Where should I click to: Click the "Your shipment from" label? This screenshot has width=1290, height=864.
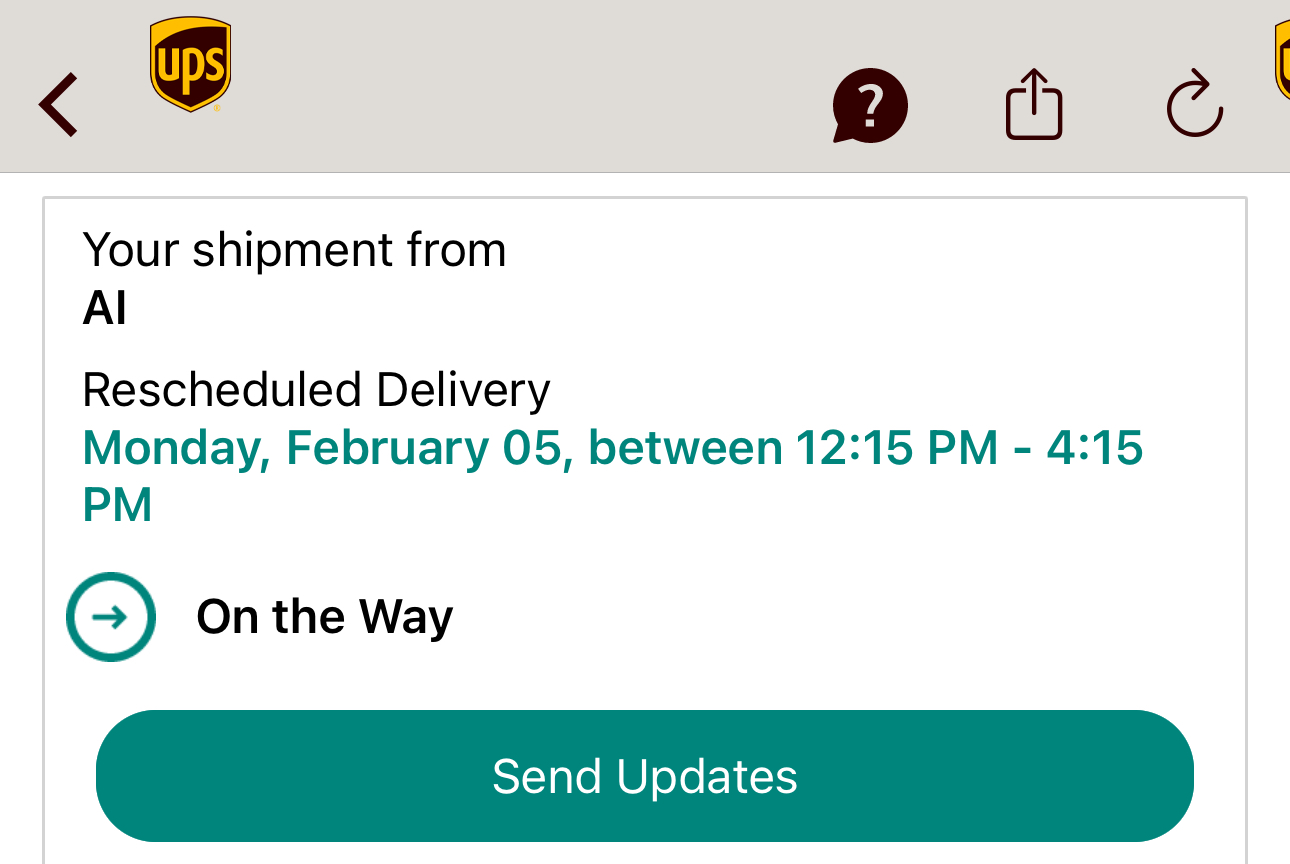pos(294,250)
